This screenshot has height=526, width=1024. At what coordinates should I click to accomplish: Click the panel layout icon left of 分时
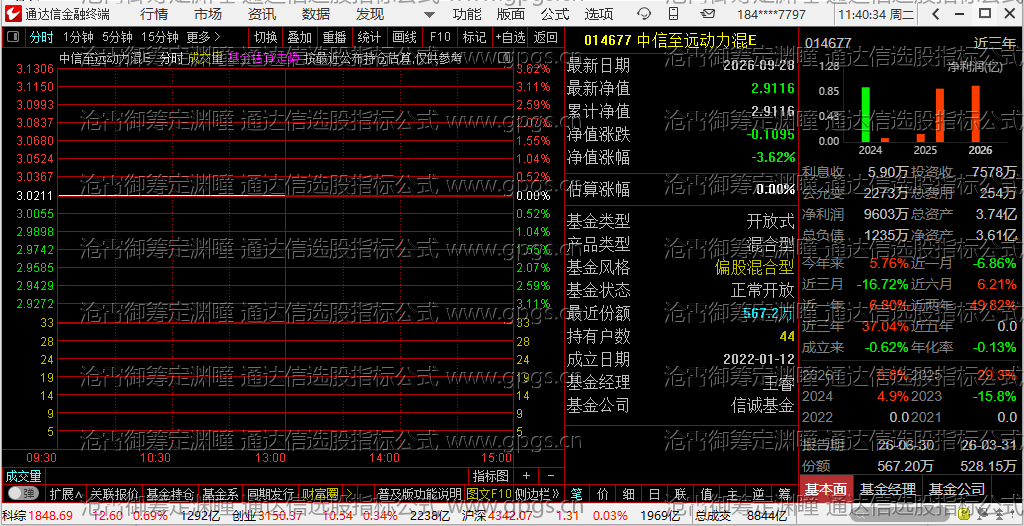[x=12, y=37]
